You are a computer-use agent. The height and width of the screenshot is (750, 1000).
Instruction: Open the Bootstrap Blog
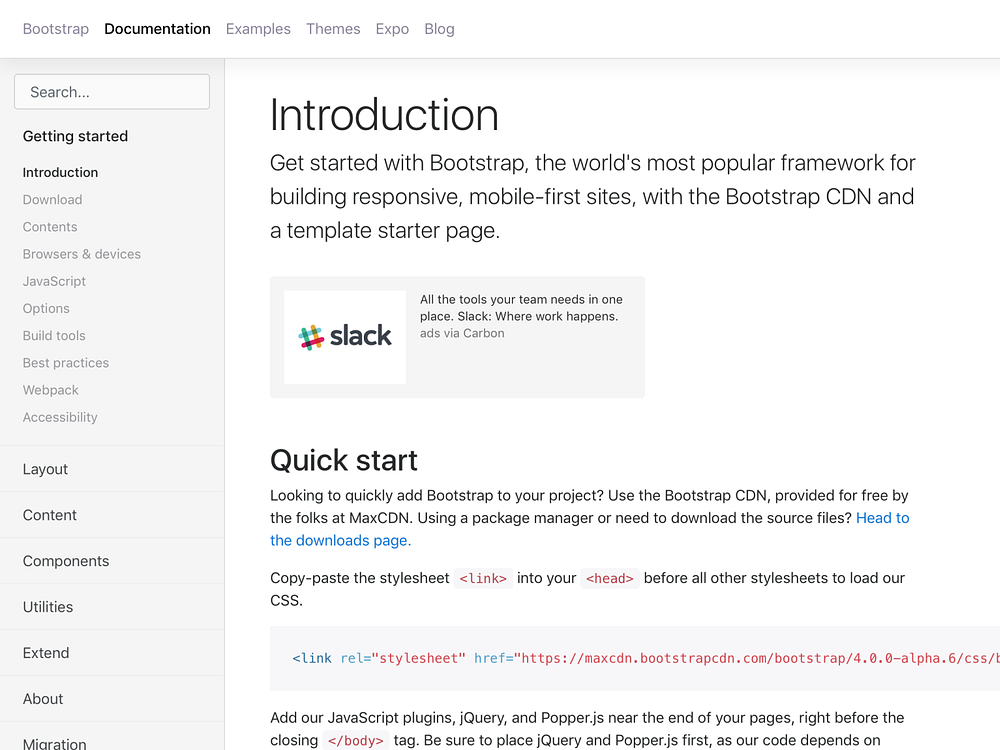(x=439, y=29)
